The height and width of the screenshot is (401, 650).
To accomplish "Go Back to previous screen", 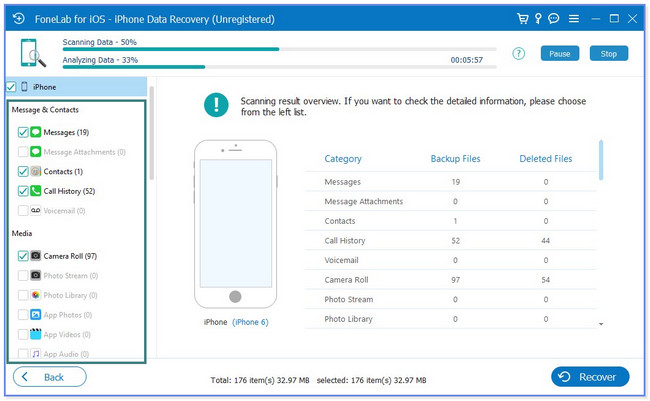I will (x=50, y=377).
